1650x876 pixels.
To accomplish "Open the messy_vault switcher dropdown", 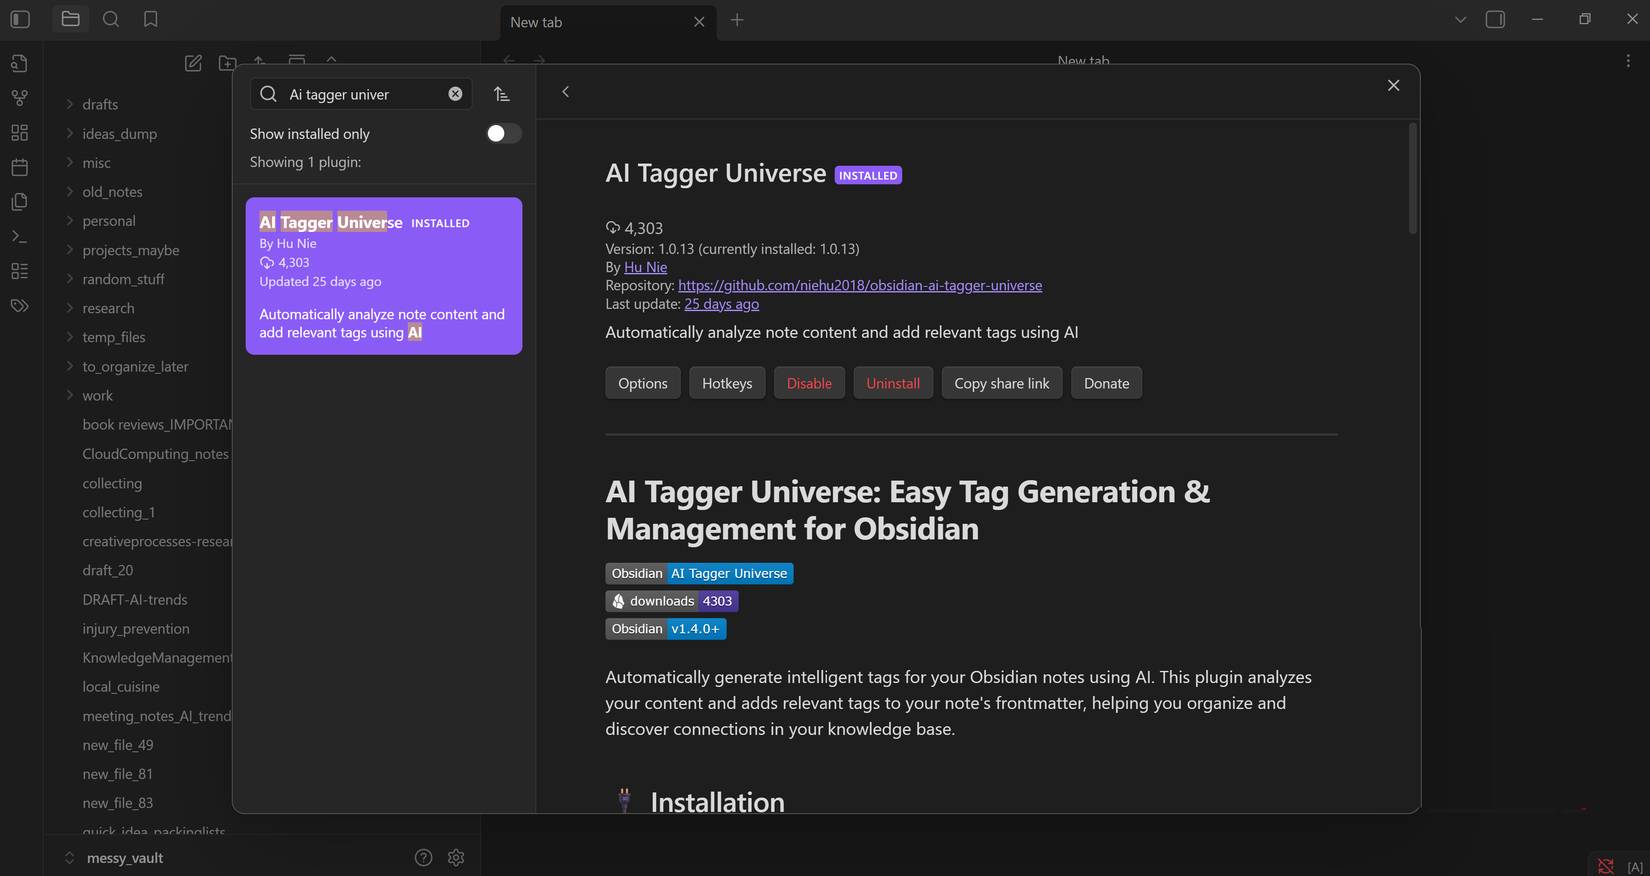I will [x=114, y=858].
